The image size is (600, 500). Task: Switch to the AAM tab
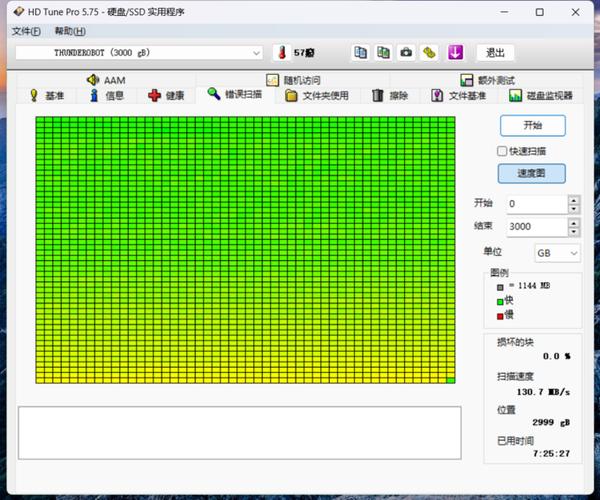point(106,80)
